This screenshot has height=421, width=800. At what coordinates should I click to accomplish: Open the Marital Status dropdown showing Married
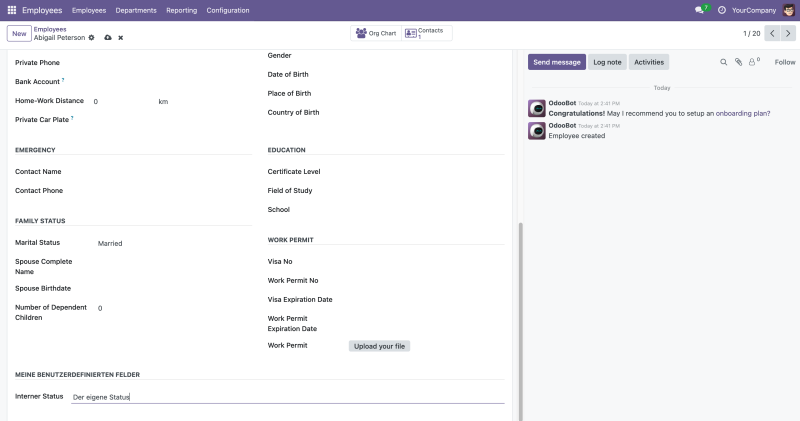[173, 243]
